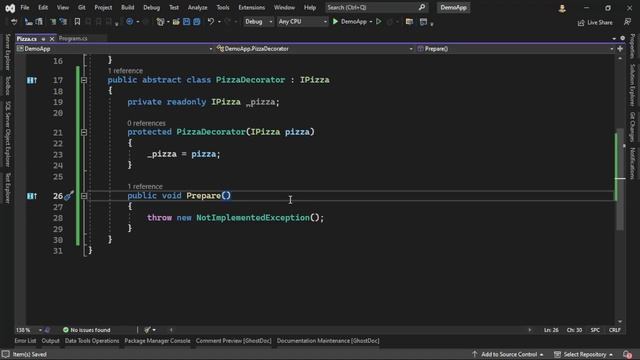
Task: Click the notifications bell in status bar
Action: [628, 354]
